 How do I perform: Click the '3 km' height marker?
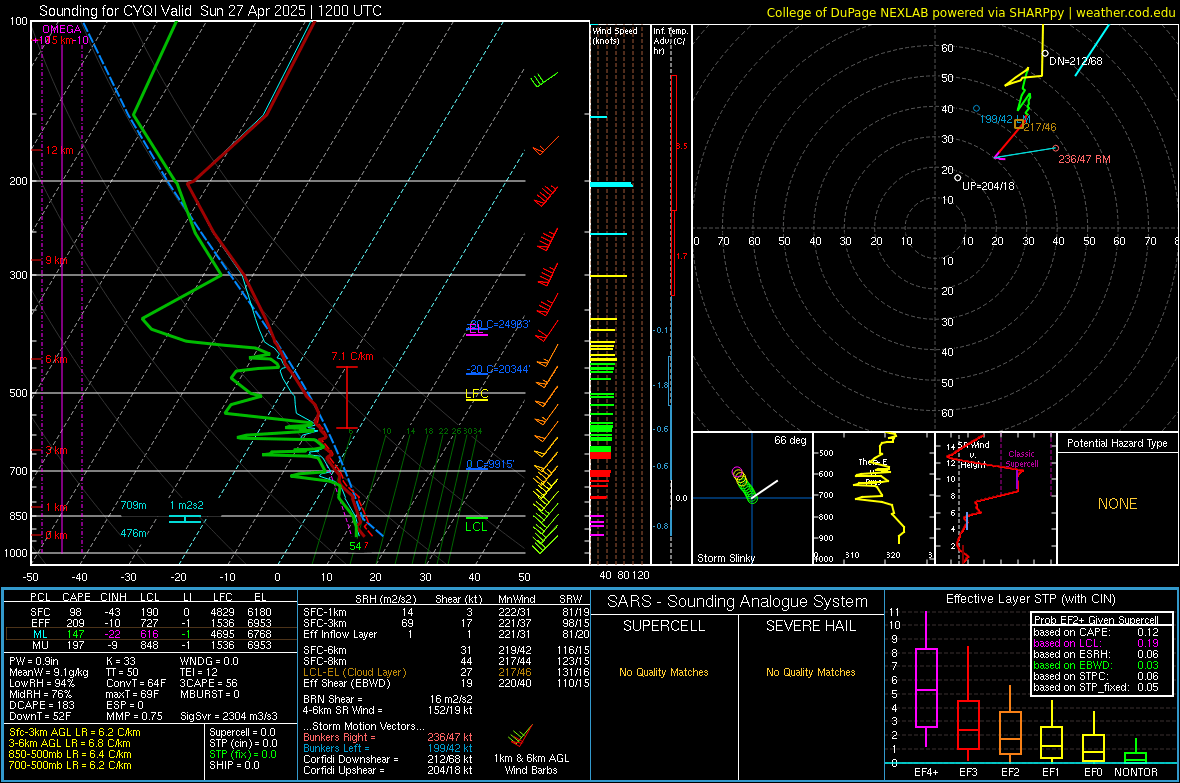[x=56, y=450]
